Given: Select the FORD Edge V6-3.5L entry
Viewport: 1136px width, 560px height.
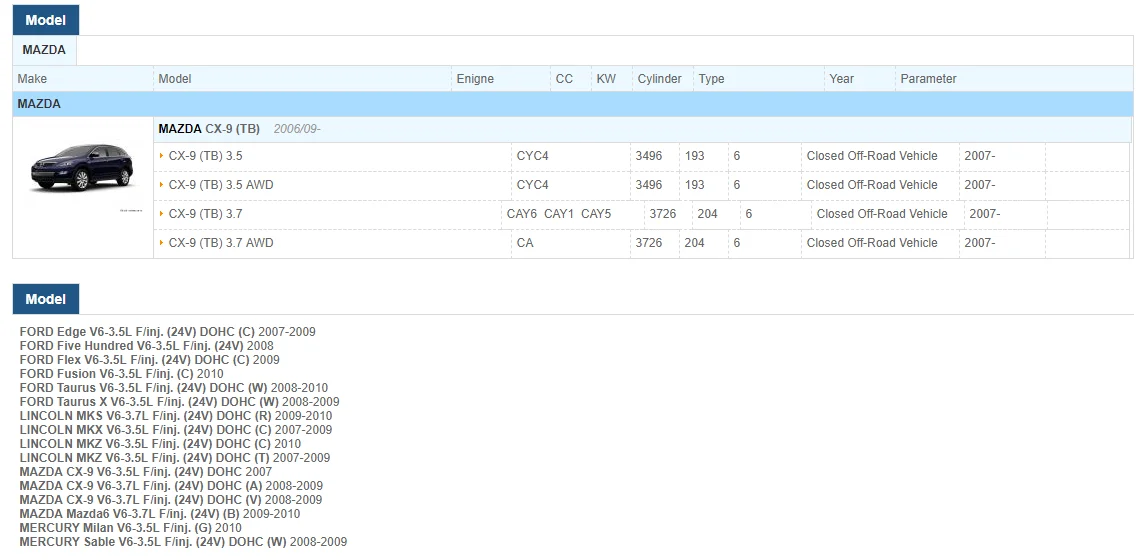Looking at the screenshot, I should 167,332.
